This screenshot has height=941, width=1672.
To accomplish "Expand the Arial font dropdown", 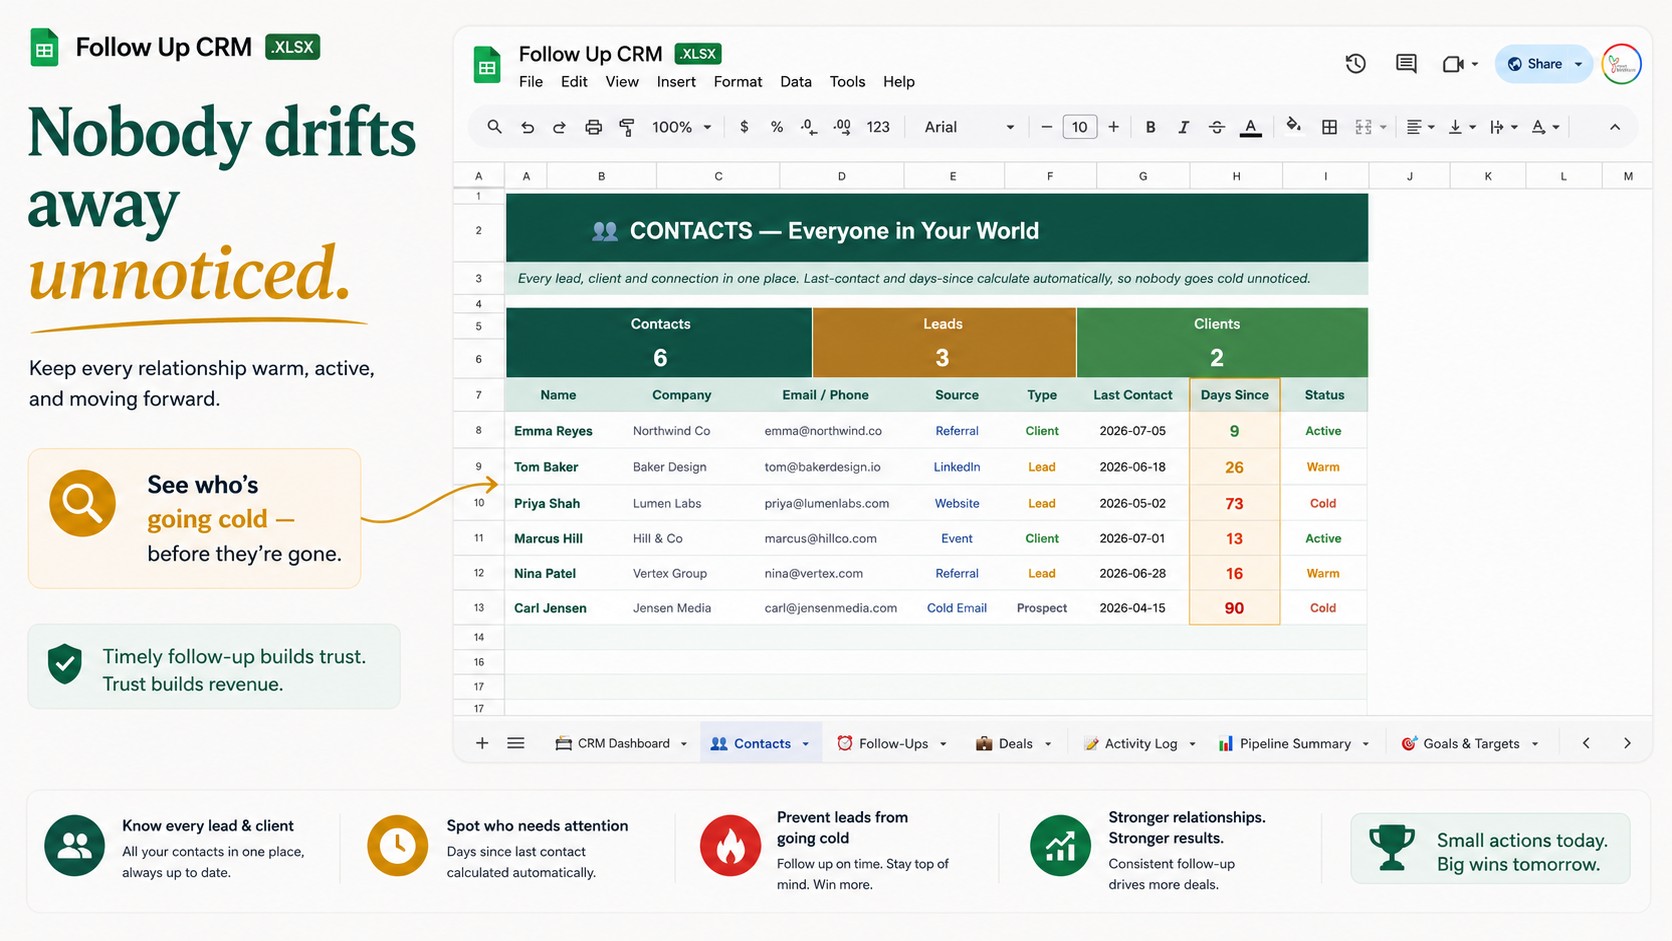I will (x=969, y=127).
